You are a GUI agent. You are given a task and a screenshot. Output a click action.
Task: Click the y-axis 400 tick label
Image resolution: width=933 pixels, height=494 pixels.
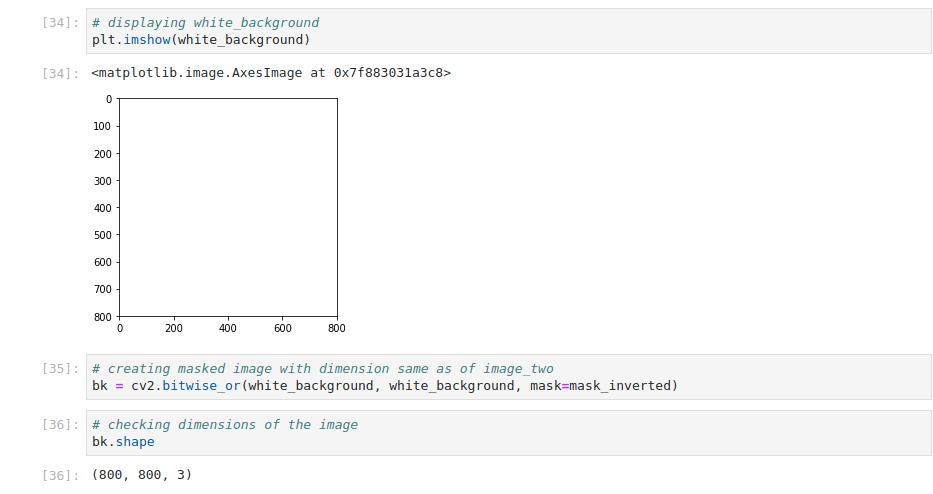pos(102,208)
